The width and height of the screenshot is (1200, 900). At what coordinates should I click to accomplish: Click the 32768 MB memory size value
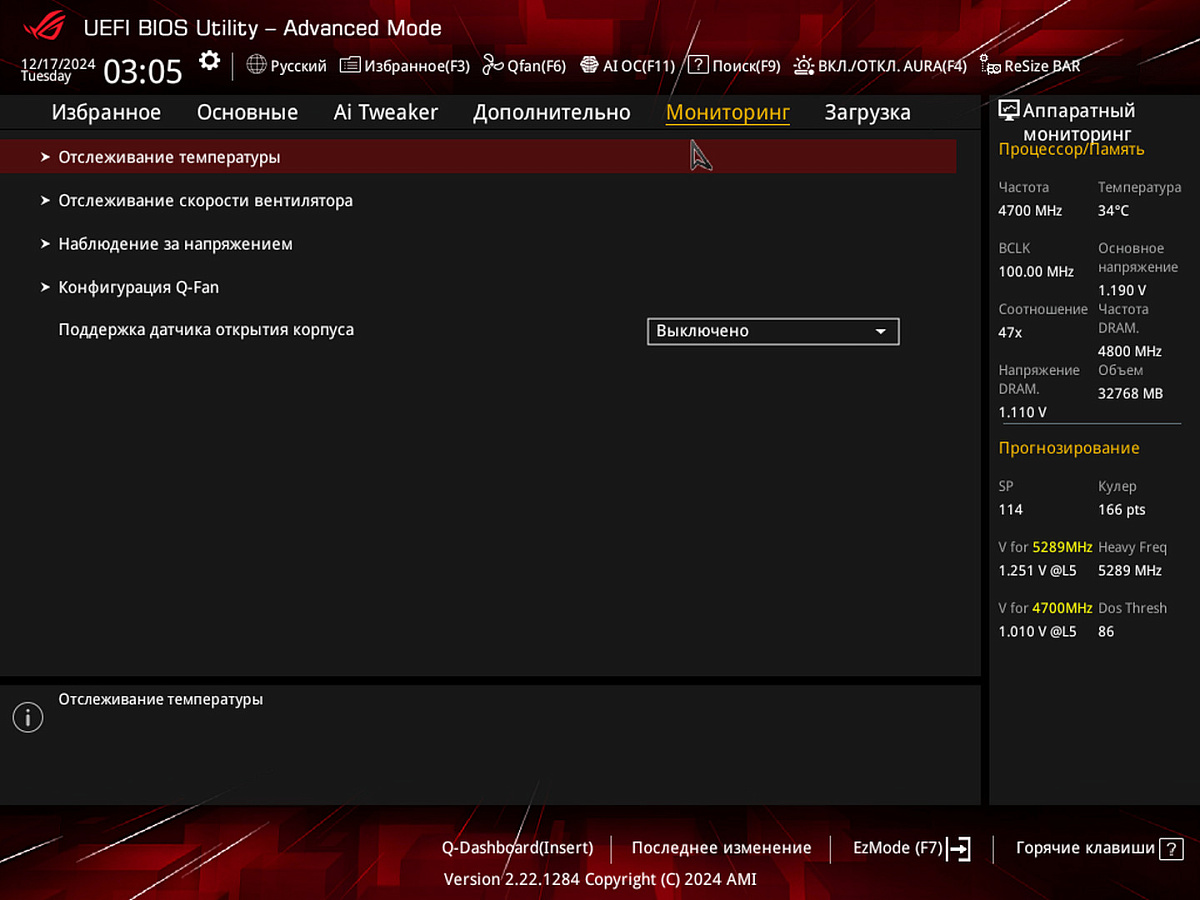coord(1130,394)
